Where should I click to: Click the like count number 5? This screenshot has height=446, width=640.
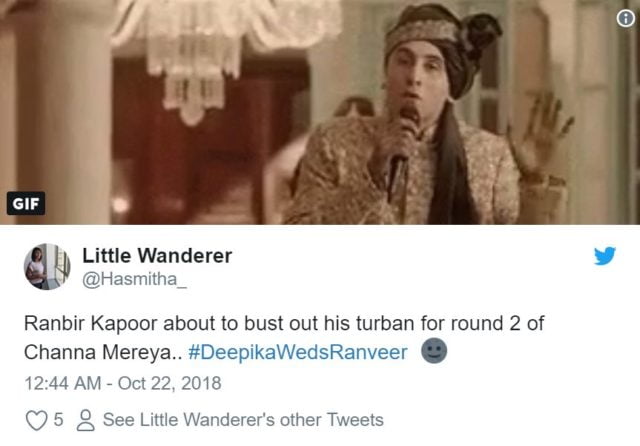[59, 420]
